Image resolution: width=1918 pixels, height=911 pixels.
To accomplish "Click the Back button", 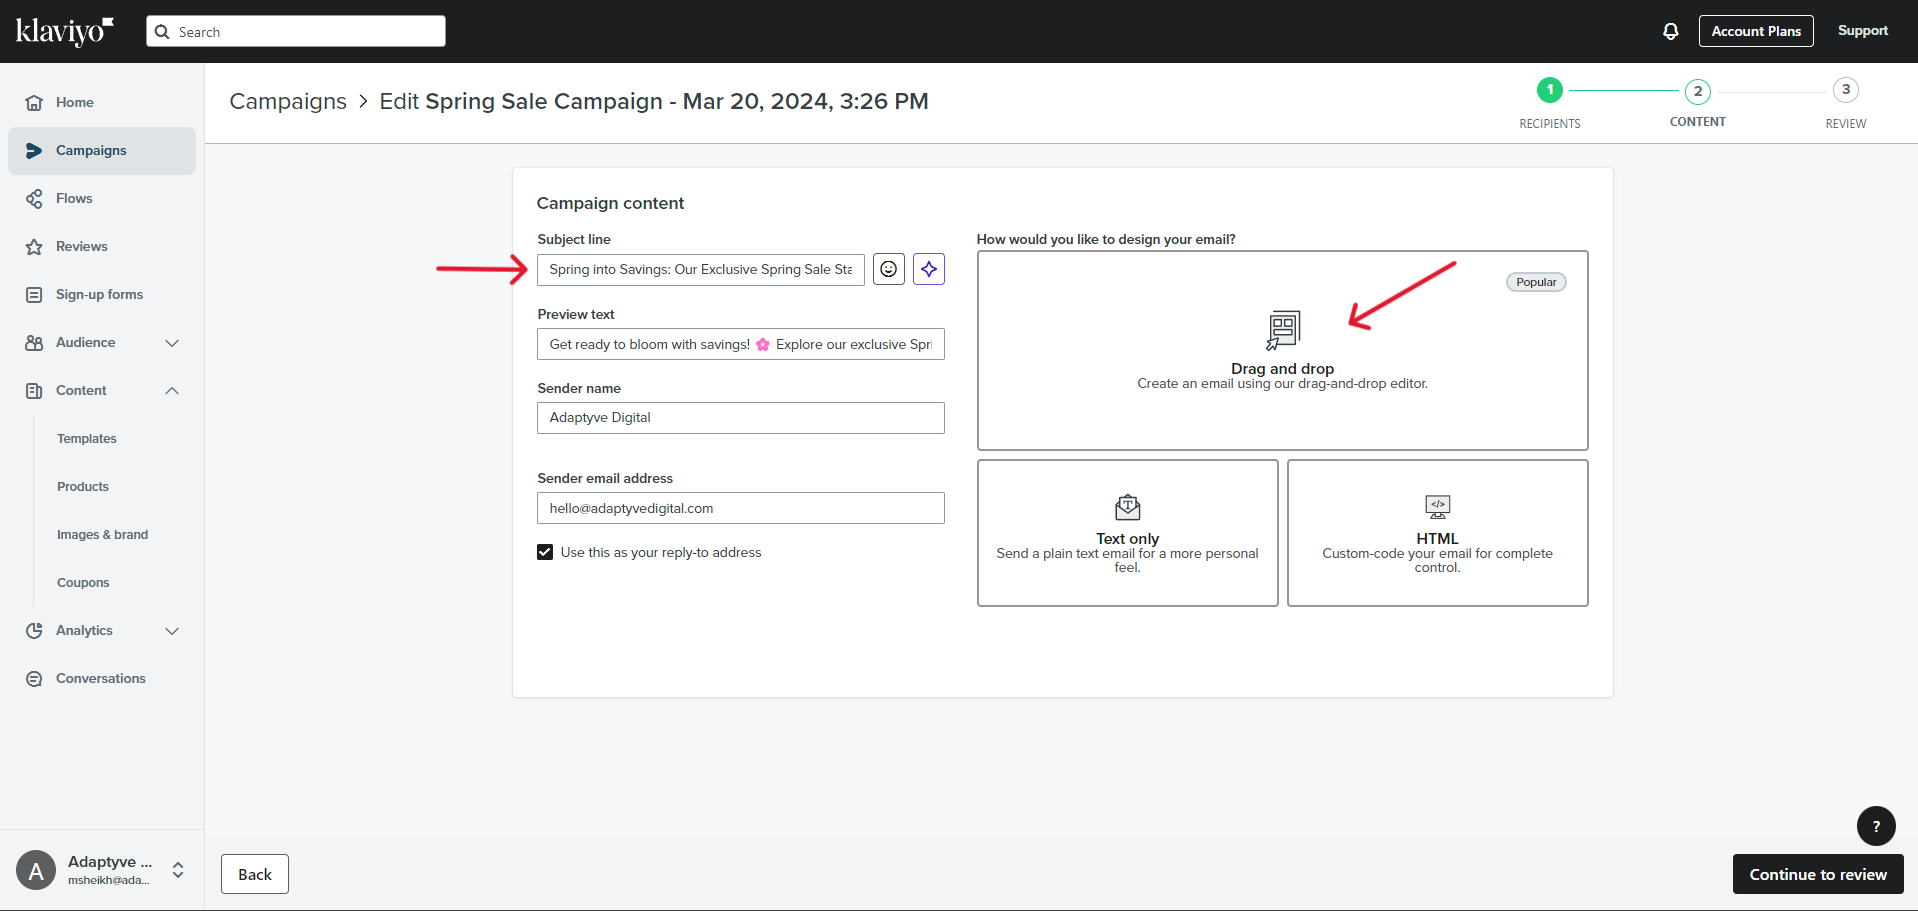I will click(255, 874).
